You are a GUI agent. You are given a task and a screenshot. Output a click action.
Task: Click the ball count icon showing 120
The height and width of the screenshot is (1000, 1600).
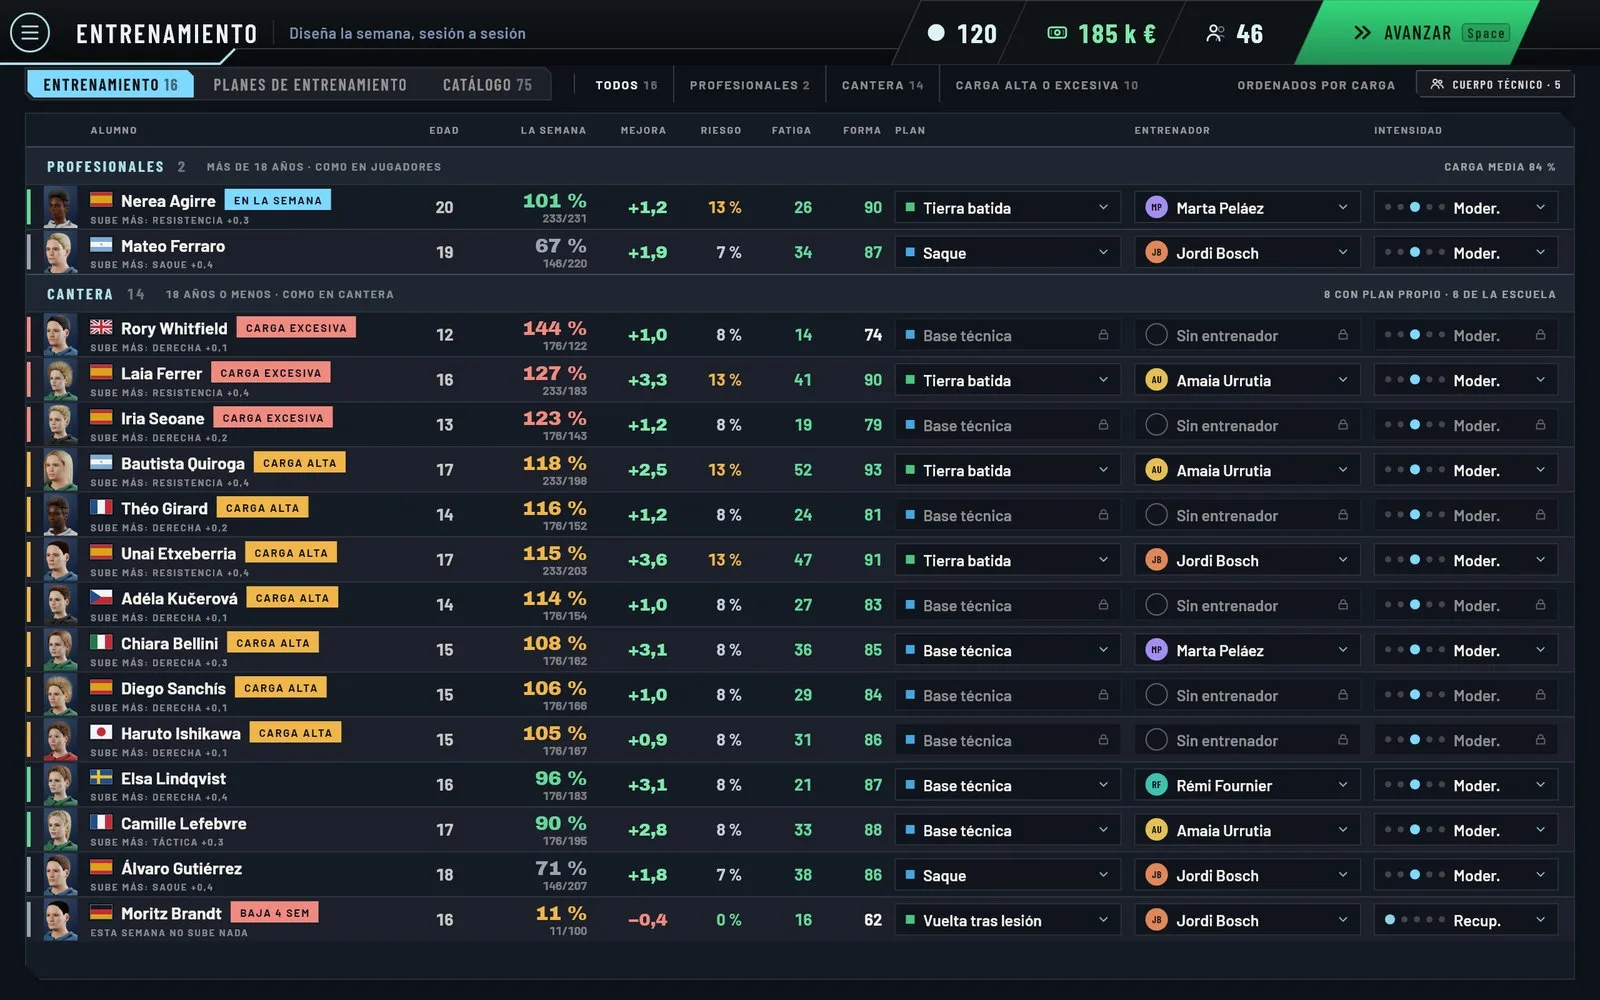pos(936,33)
